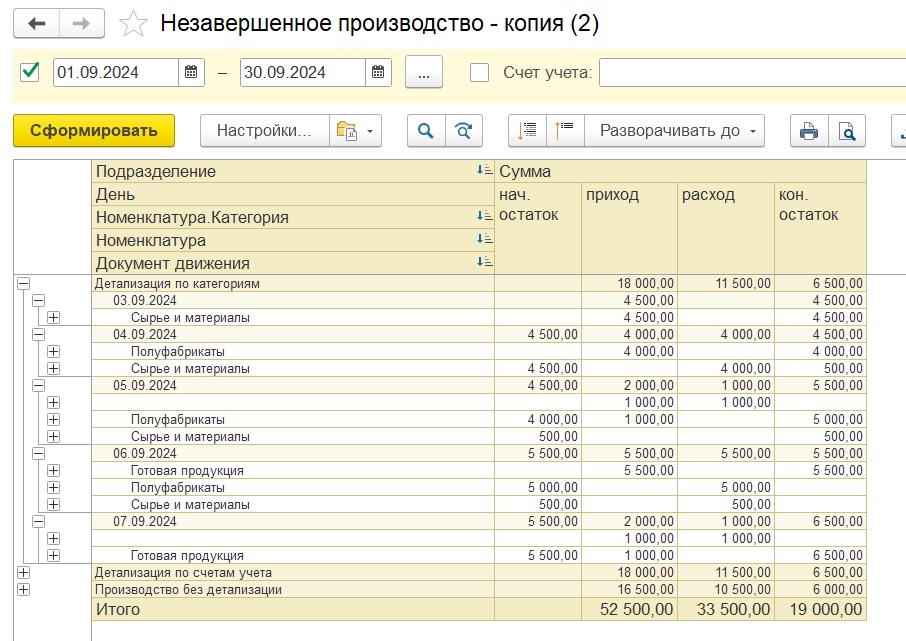This screenshot has width=906, height=641.
Task: Expand Сырье и материалы under 04.09.2024
Action: click(53, 368)
